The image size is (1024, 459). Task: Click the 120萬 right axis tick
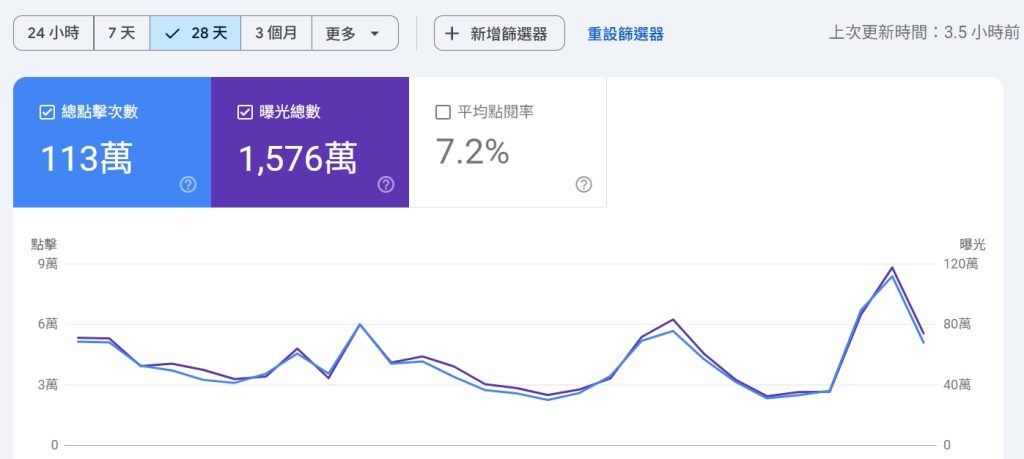[x=961, y=264]
